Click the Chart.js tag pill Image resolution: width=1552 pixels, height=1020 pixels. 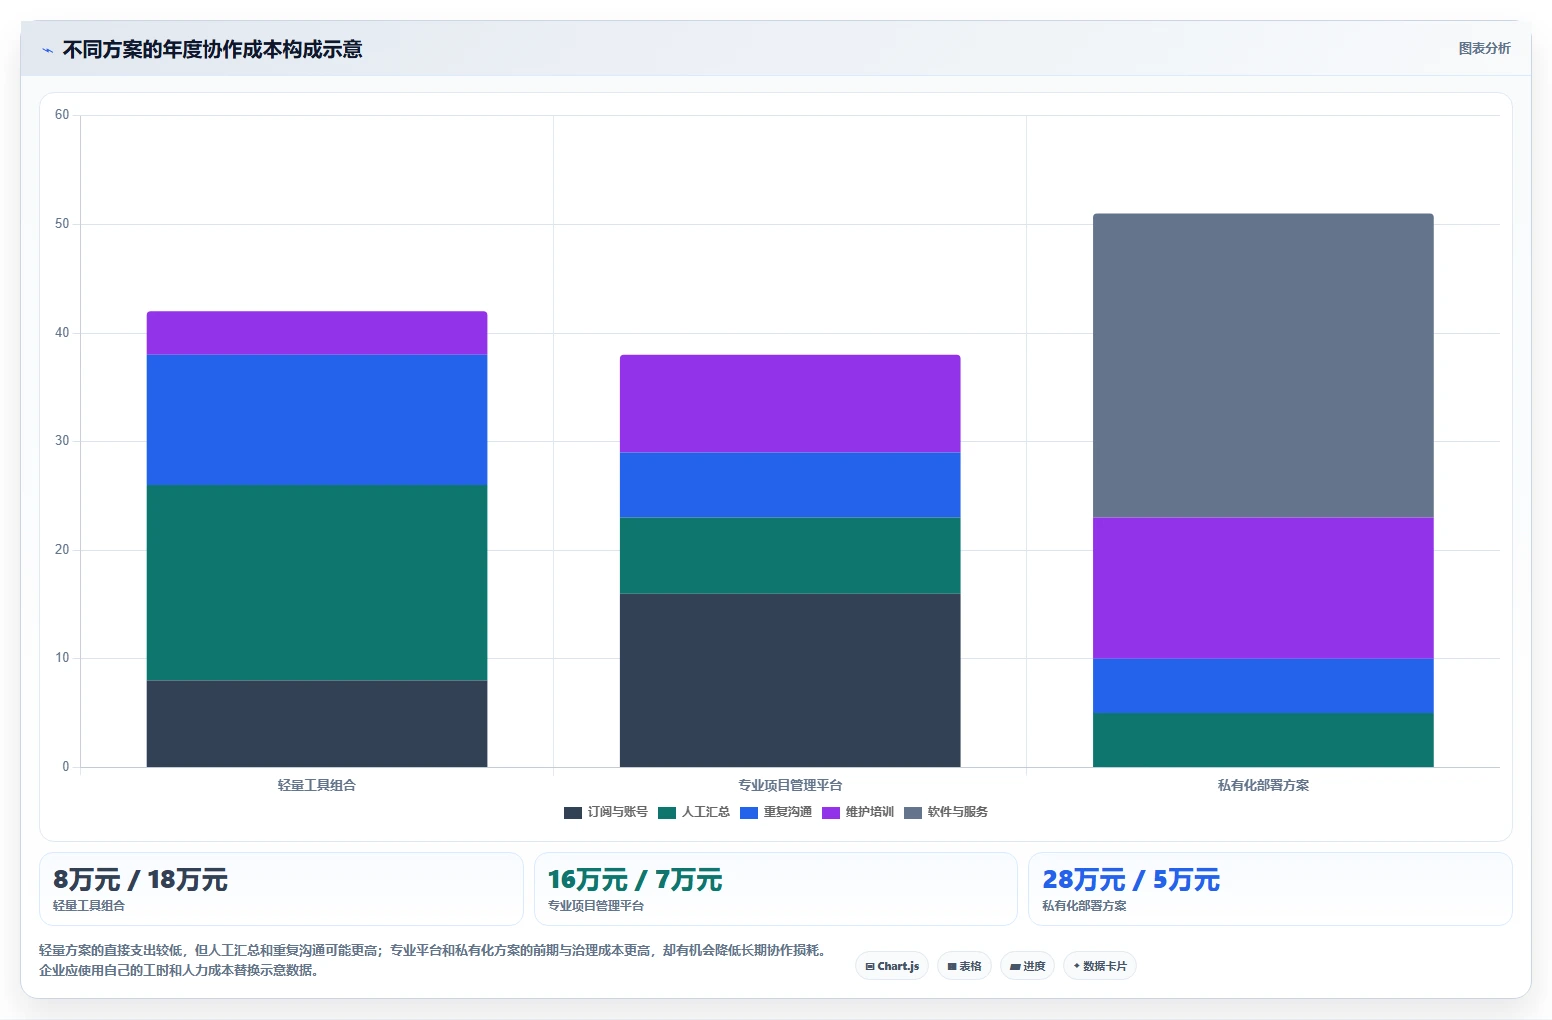point(892,966)
